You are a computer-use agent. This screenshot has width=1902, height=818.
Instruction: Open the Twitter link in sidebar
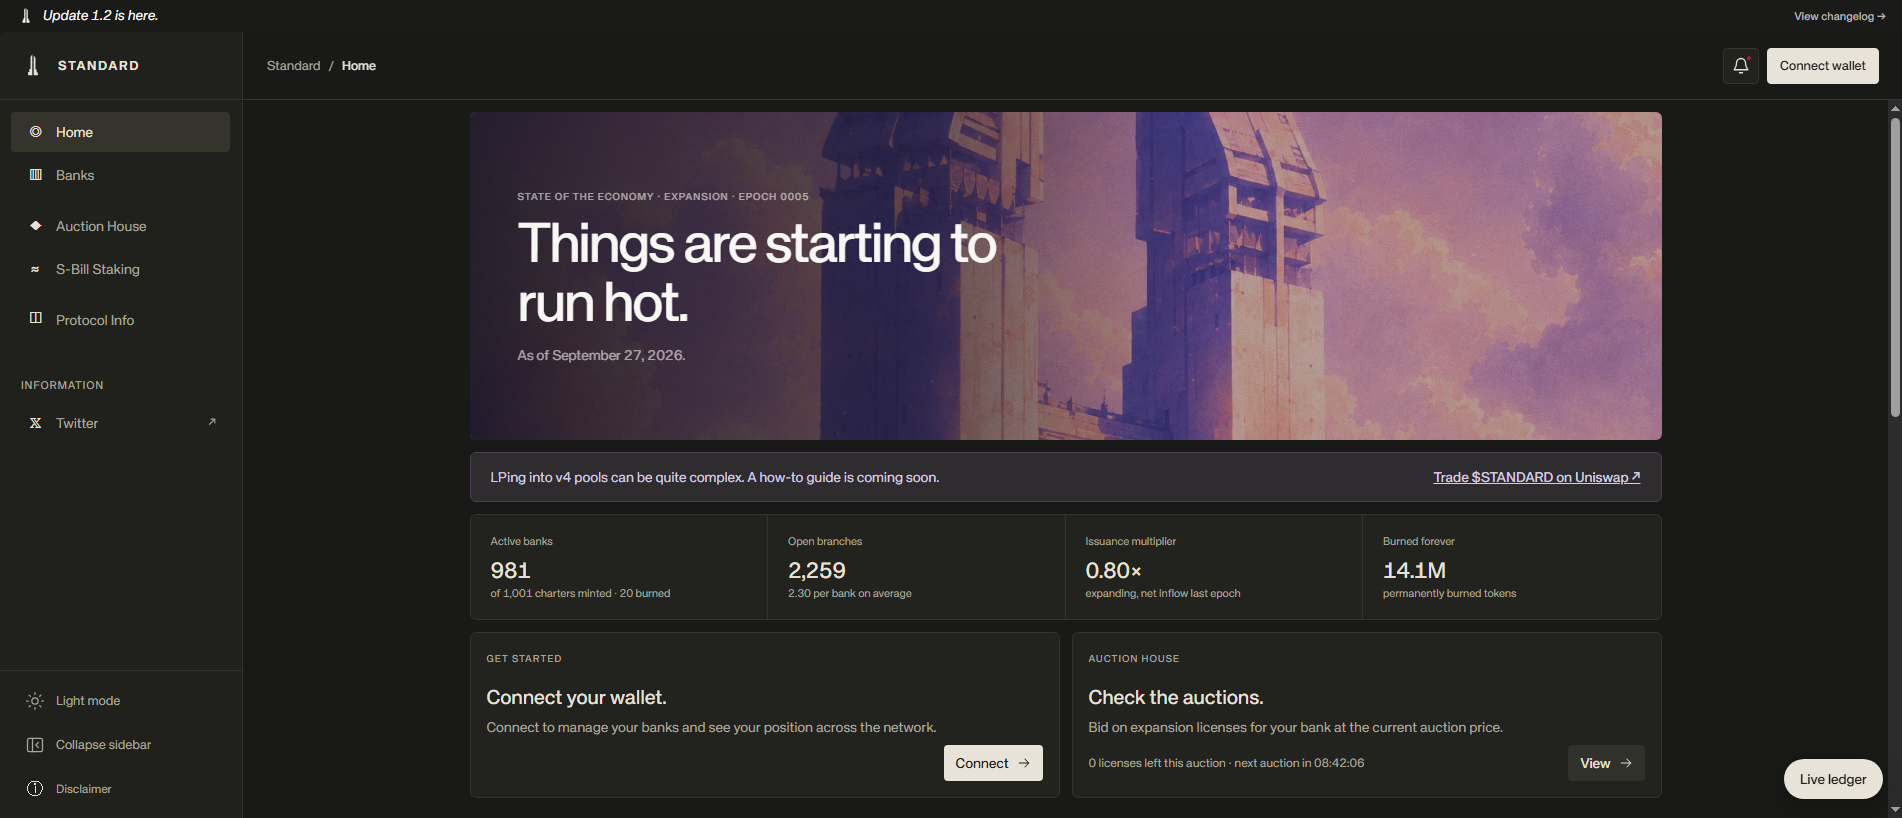(x=120, y=423)
